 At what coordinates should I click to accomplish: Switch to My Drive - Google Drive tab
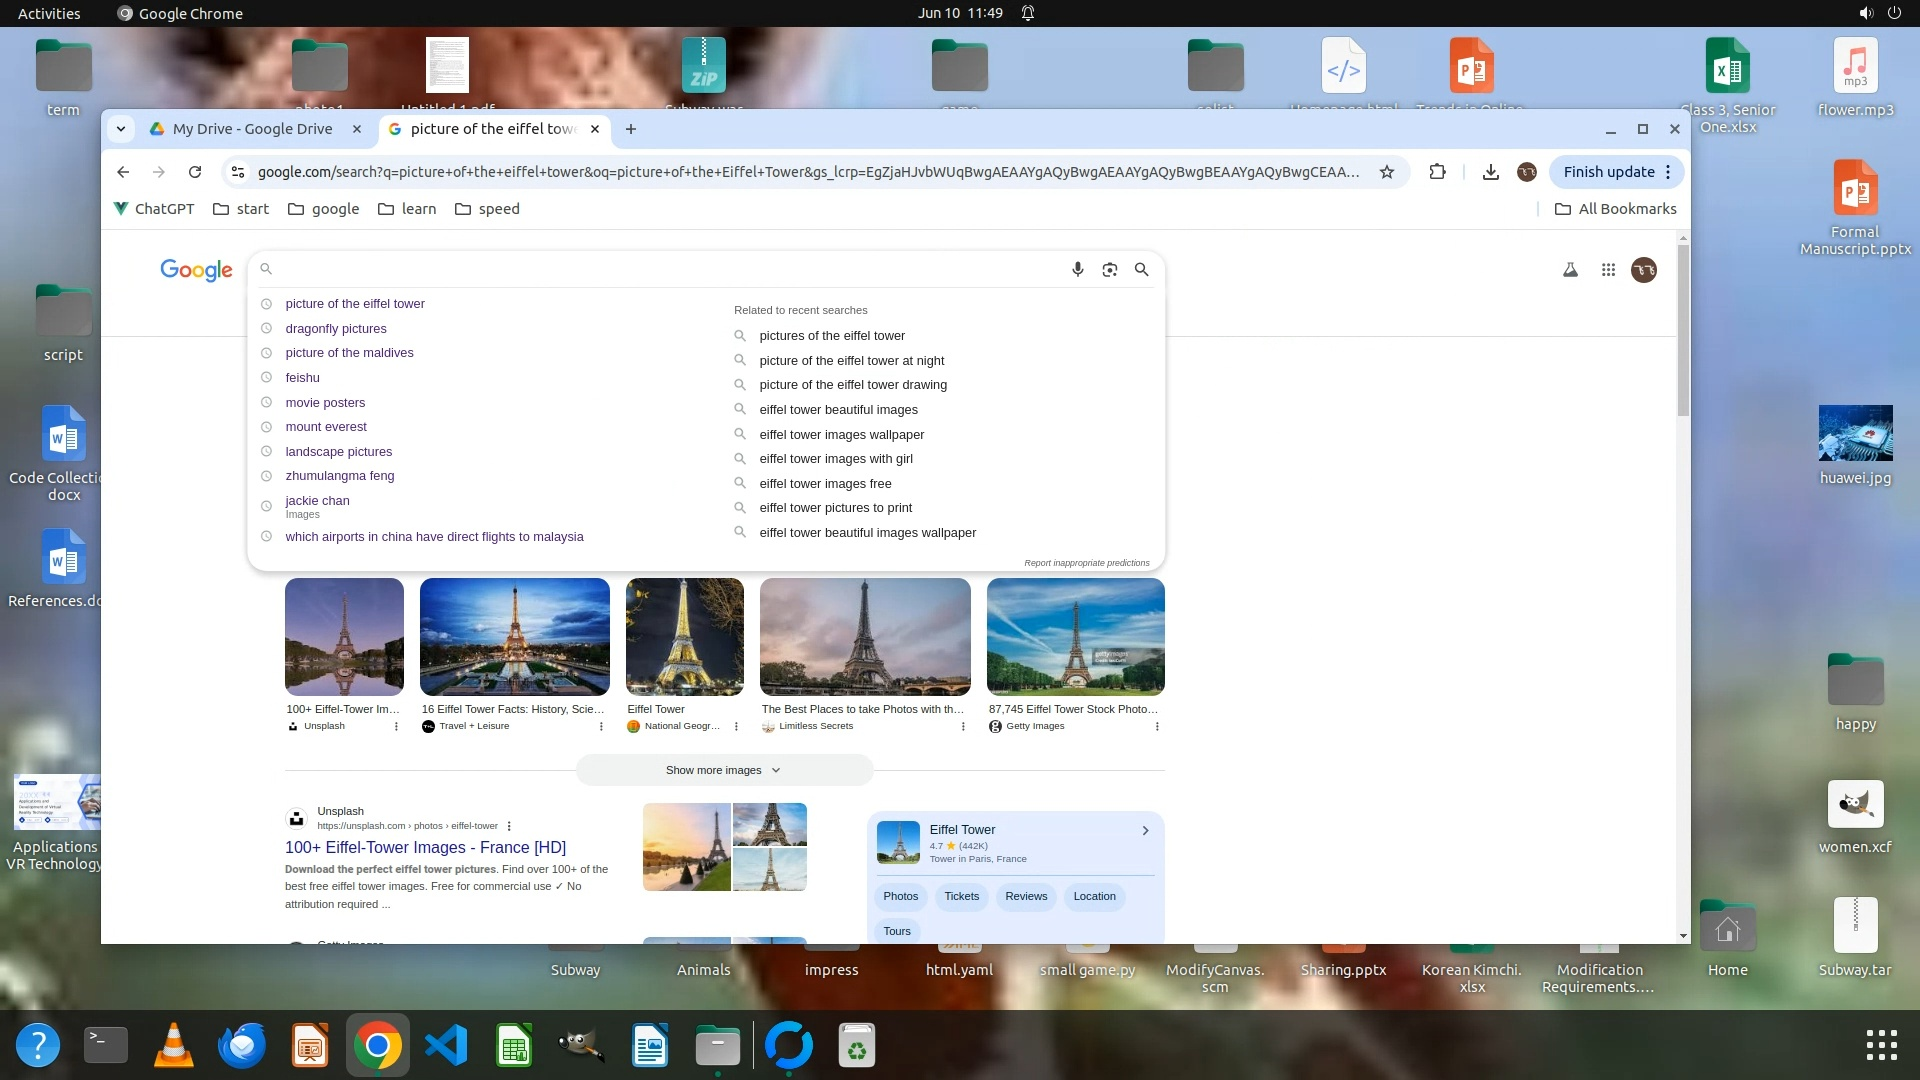coord(252,129)
